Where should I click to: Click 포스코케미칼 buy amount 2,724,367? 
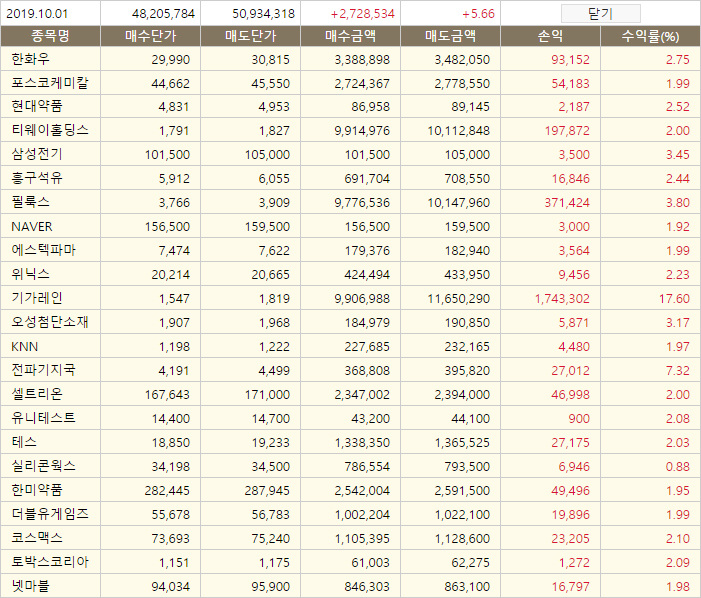tap(362, 84)
